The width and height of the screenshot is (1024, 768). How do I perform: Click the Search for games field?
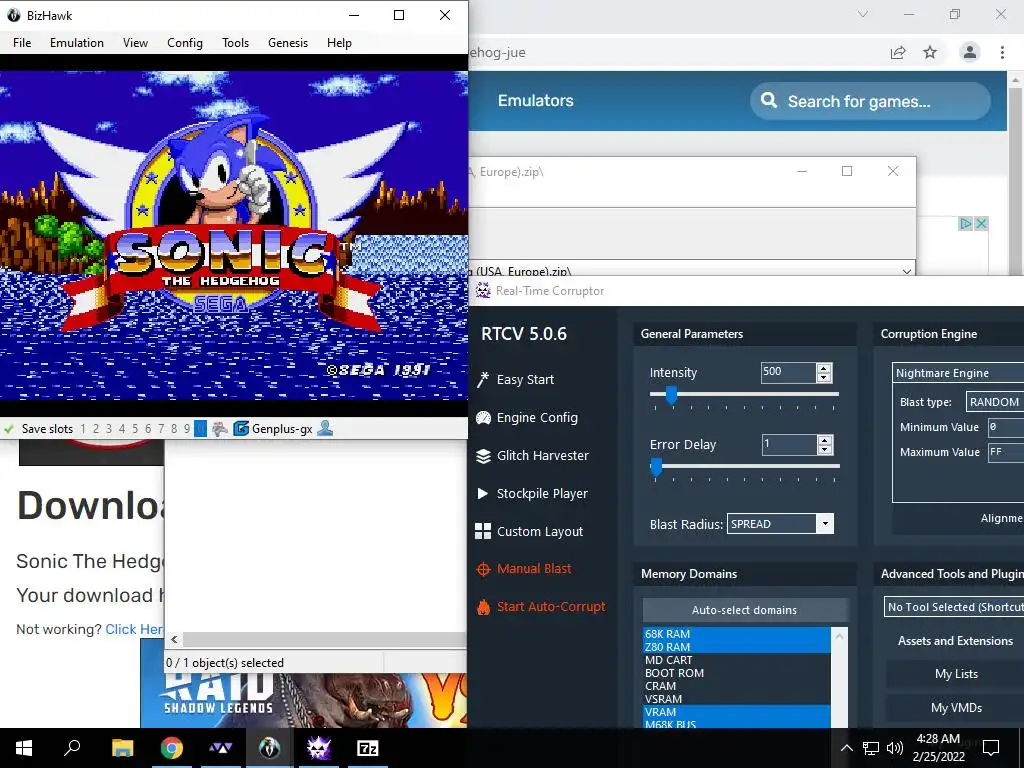[870, 101]
